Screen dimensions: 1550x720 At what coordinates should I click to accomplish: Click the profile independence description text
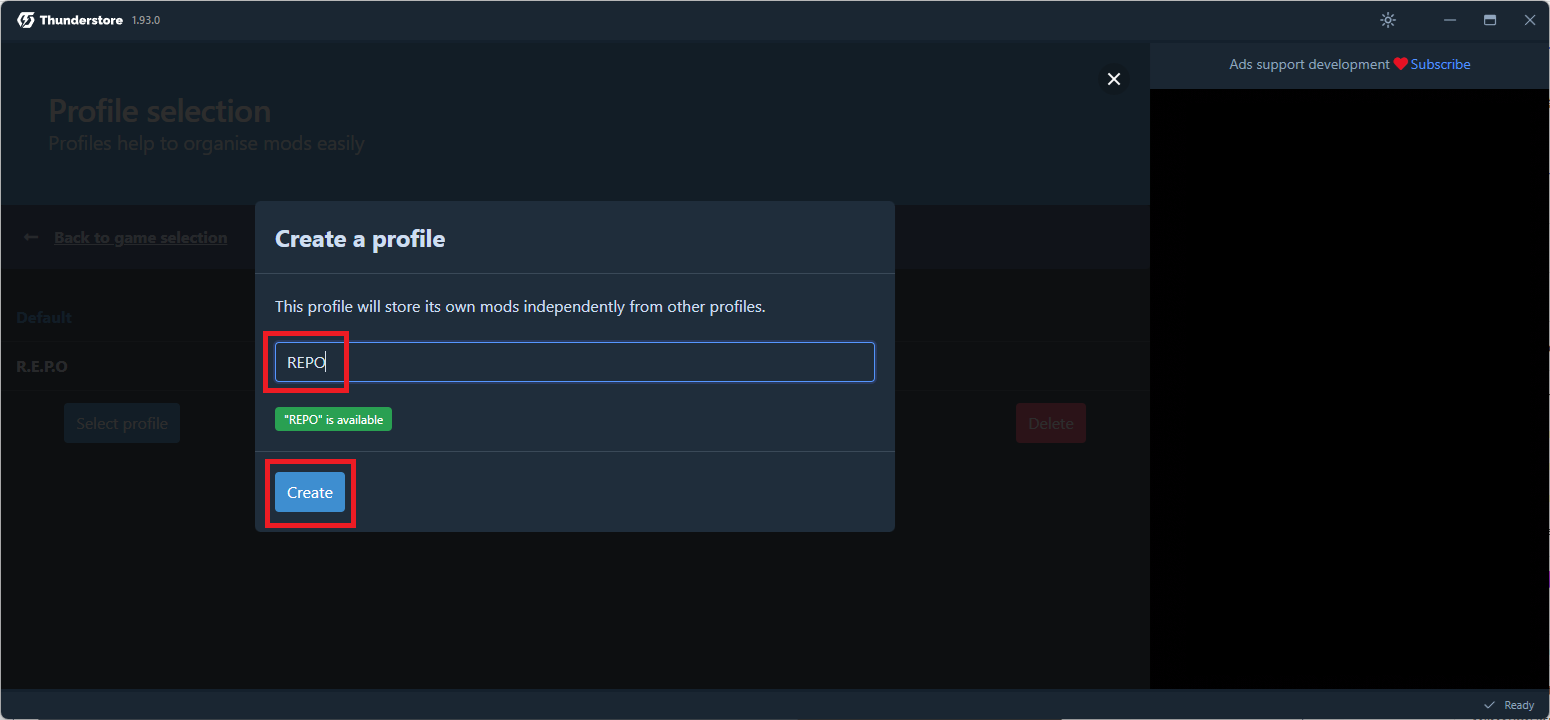(520, 306)
